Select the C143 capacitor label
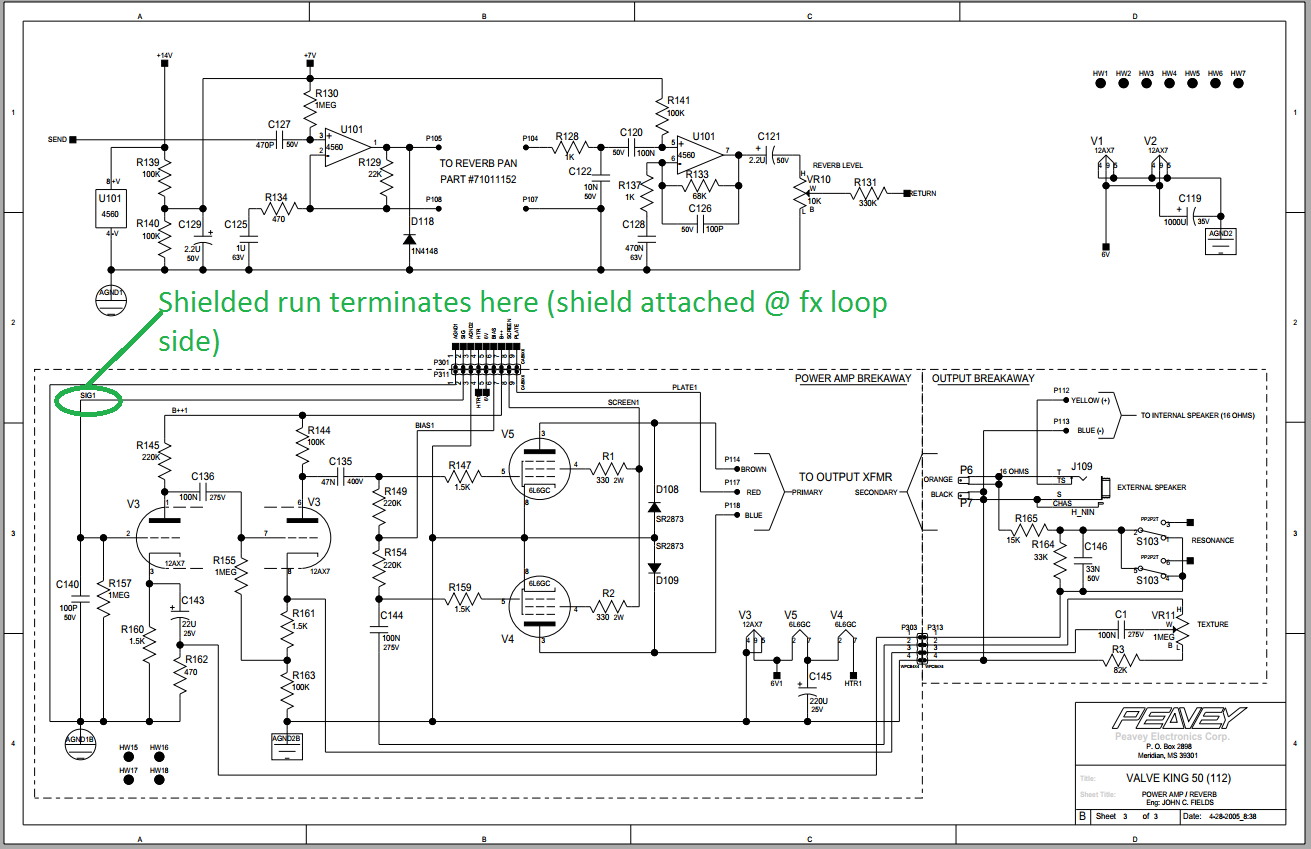The height and width of the screenshot is (849, 1311). coord(192,600)
